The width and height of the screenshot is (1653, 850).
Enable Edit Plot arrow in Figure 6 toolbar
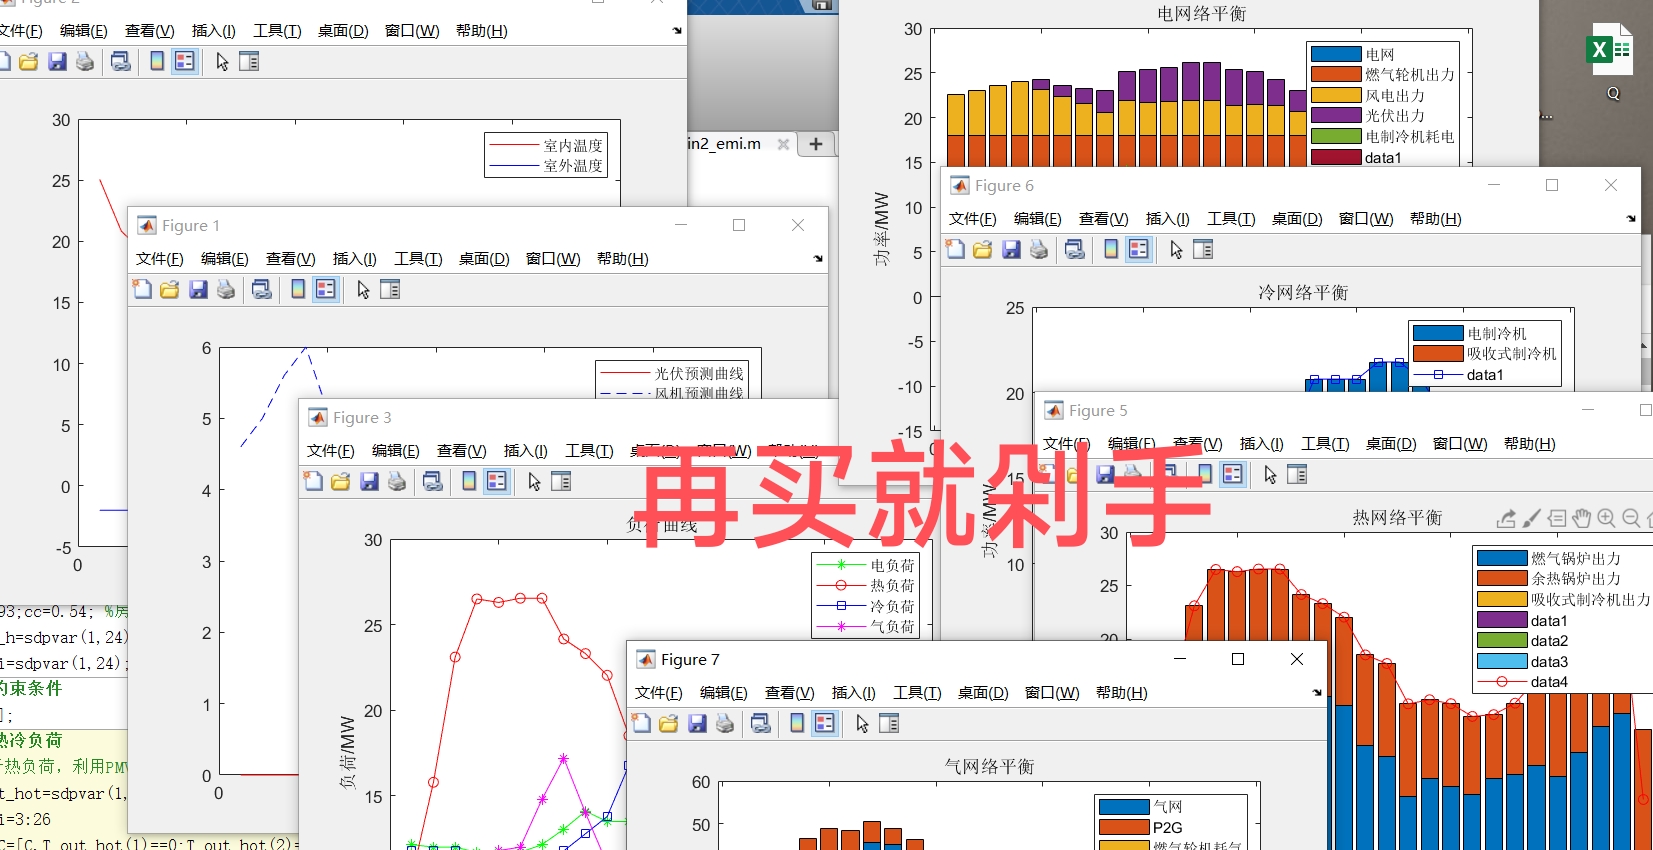(1176, 249)
